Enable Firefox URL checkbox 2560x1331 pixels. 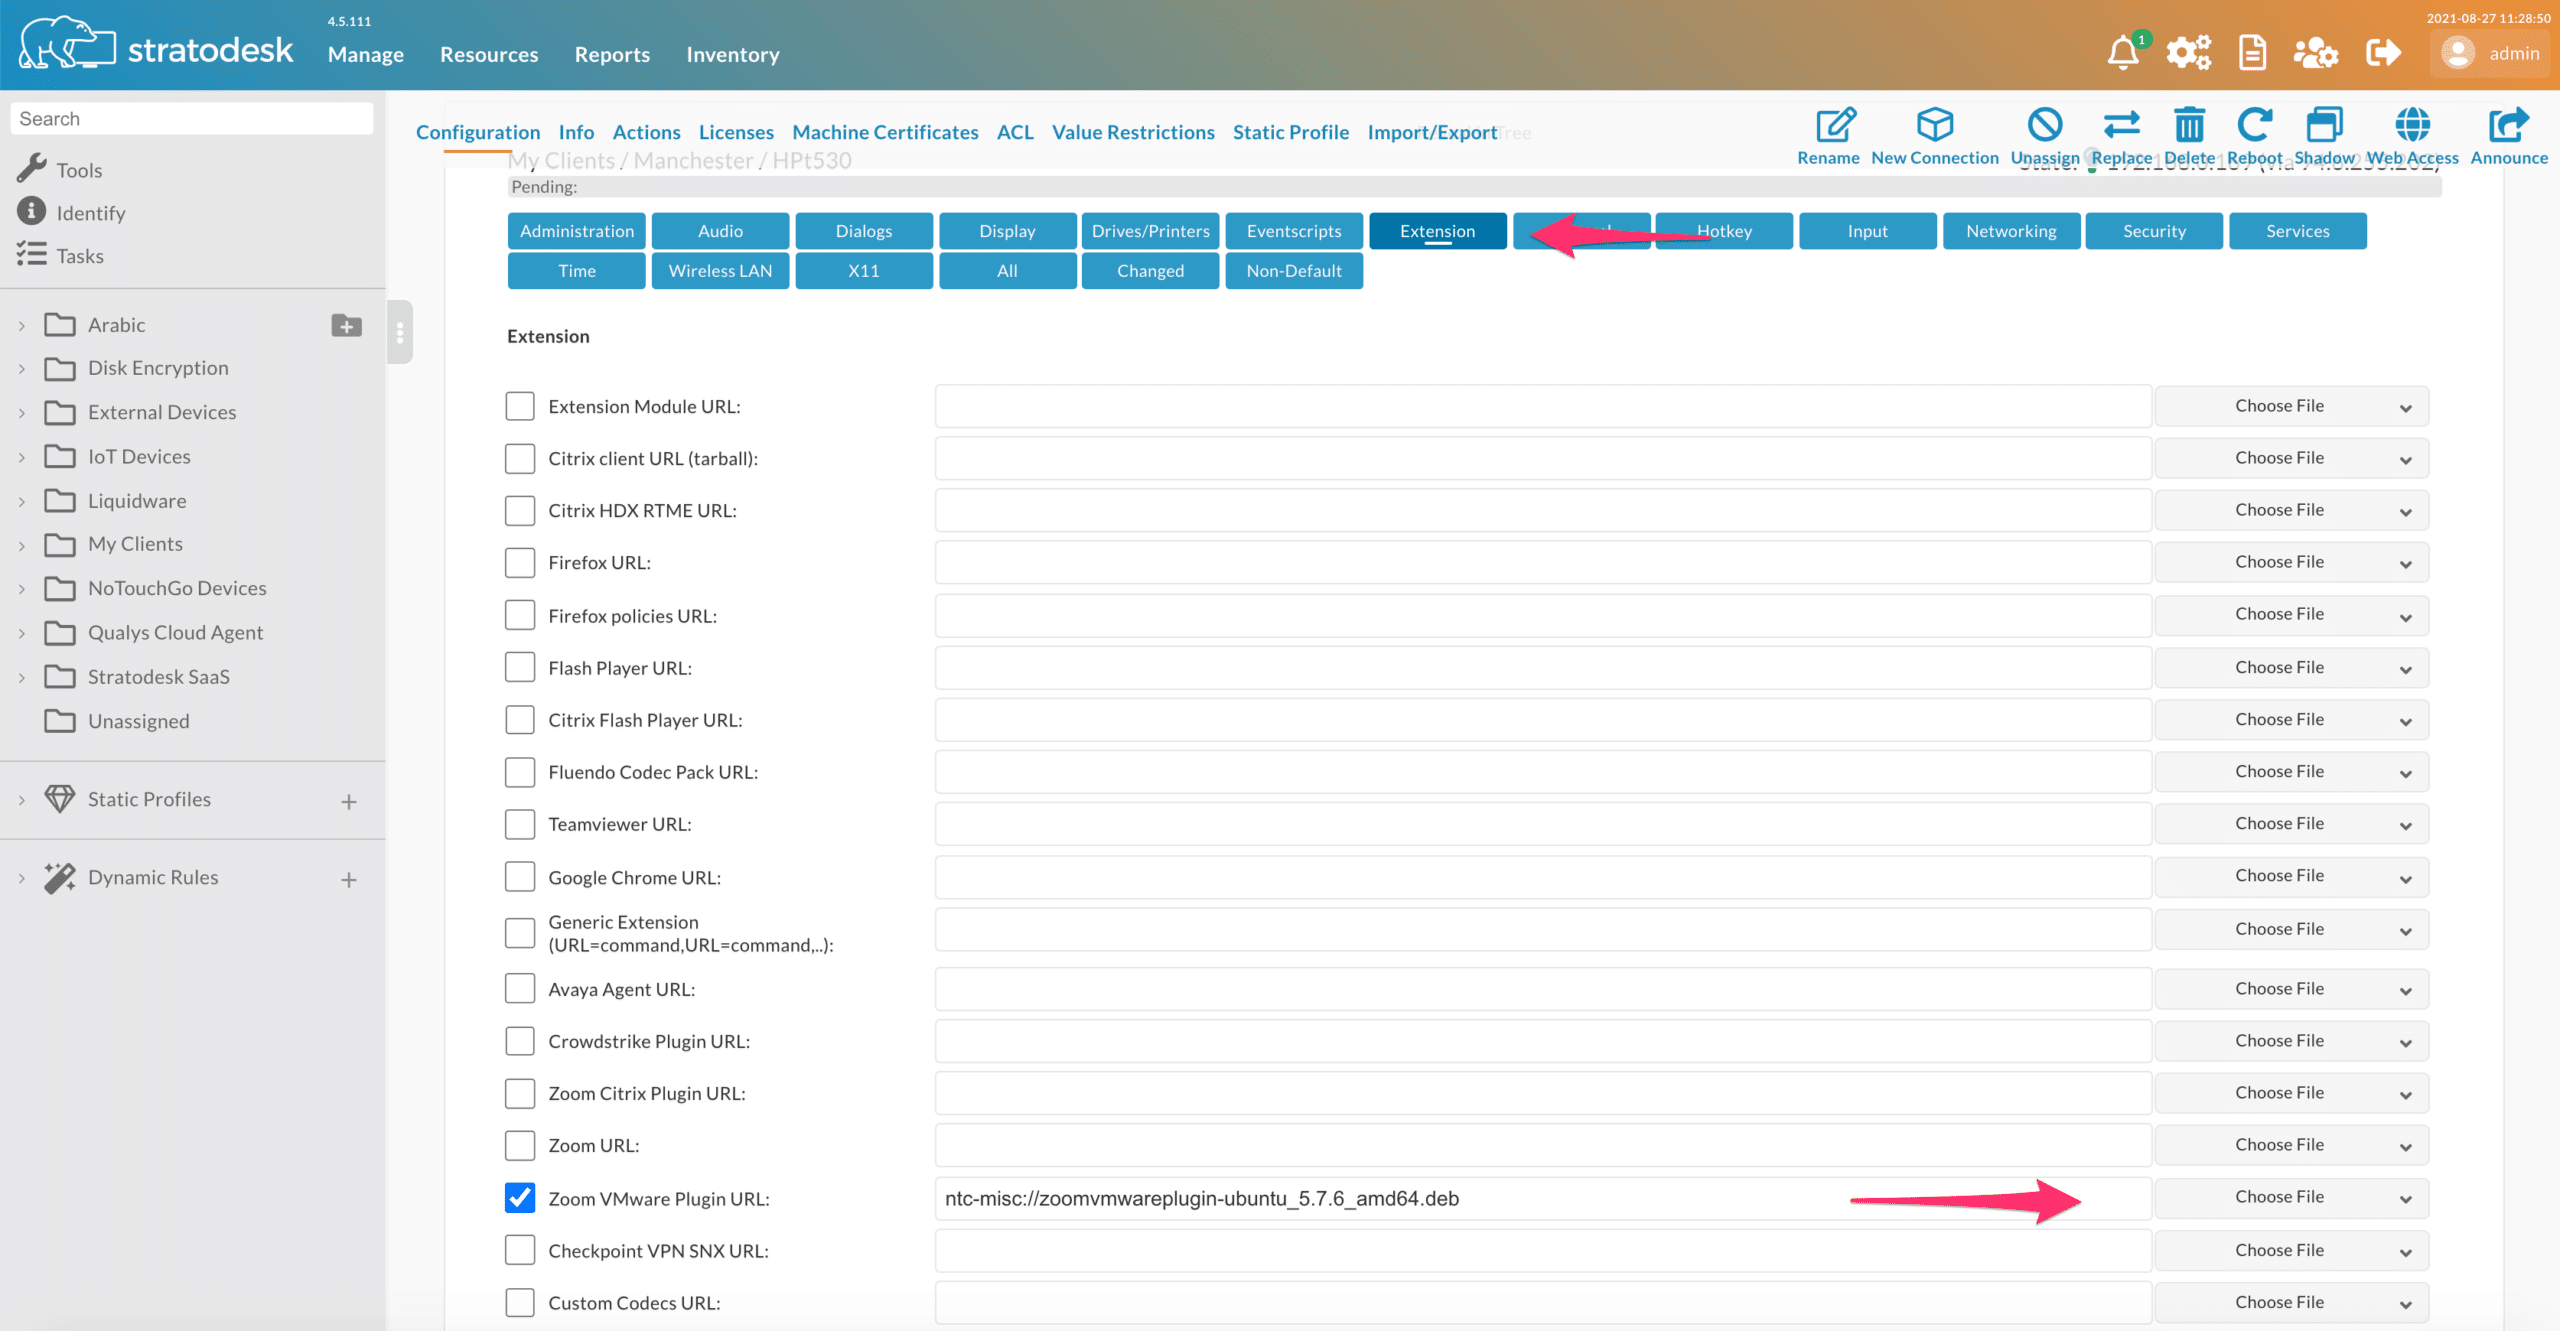coord(519,562)
